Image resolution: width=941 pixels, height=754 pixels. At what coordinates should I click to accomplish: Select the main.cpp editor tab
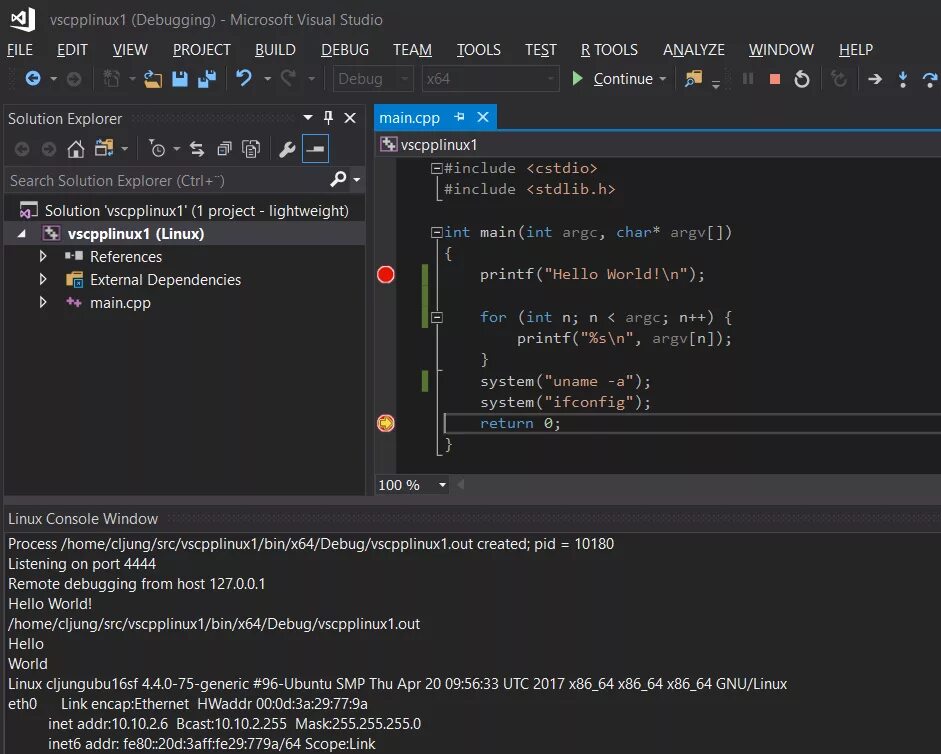click(409, 118)
